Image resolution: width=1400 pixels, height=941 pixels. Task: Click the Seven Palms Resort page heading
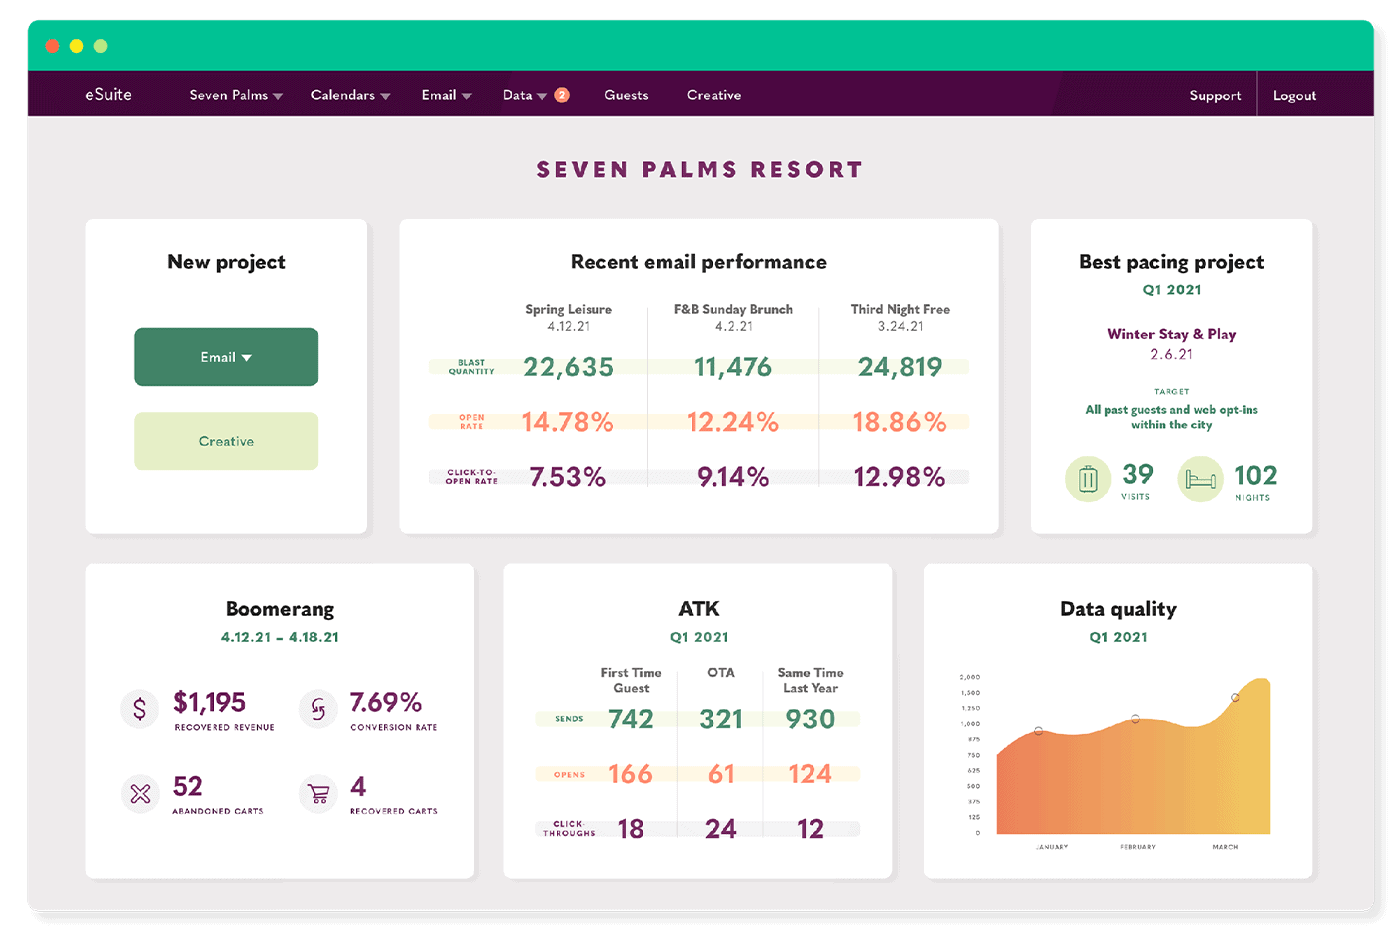699,170
